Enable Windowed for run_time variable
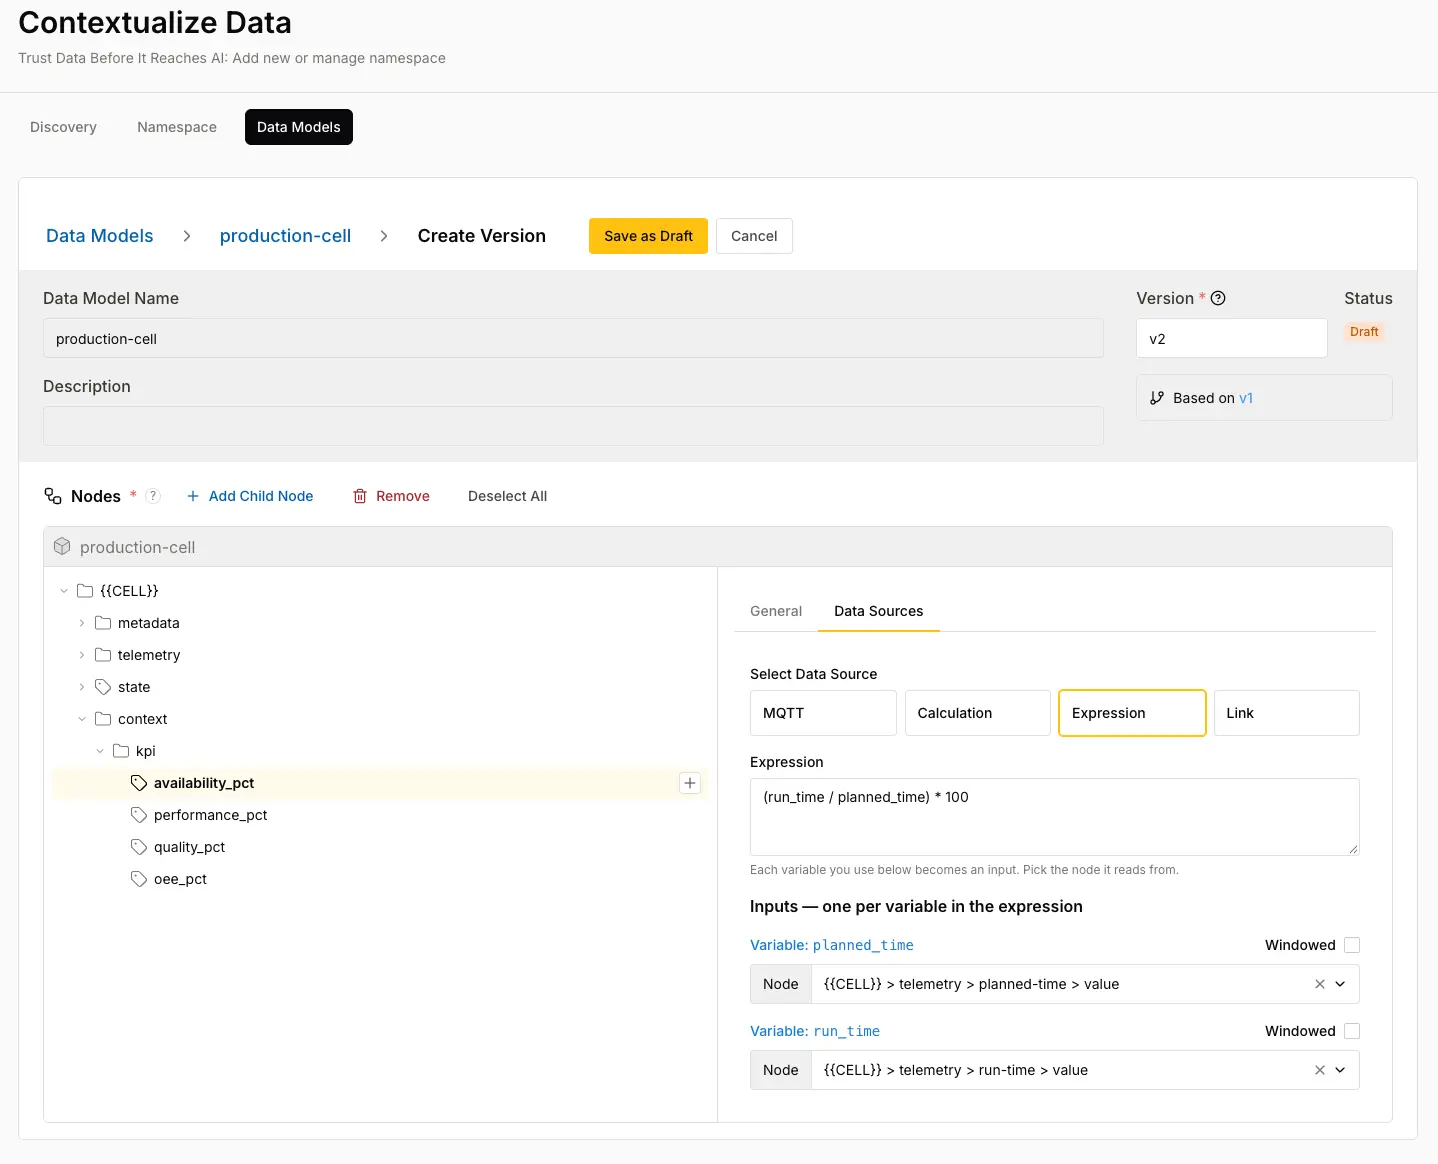The image size is (1438, 1164). tap(1352, 1031)
